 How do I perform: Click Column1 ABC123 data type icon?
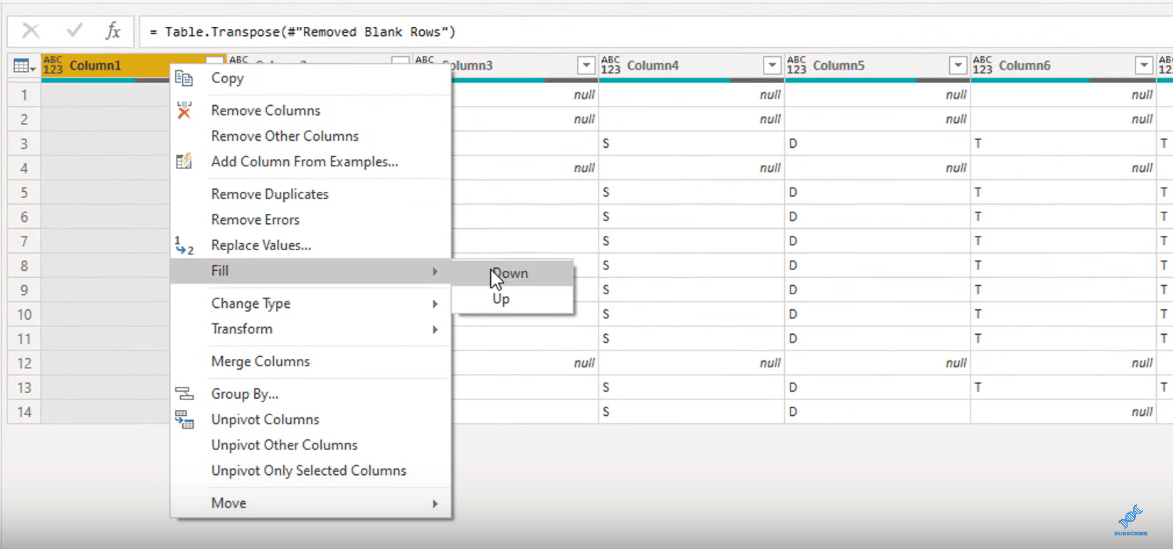point(54,66)
